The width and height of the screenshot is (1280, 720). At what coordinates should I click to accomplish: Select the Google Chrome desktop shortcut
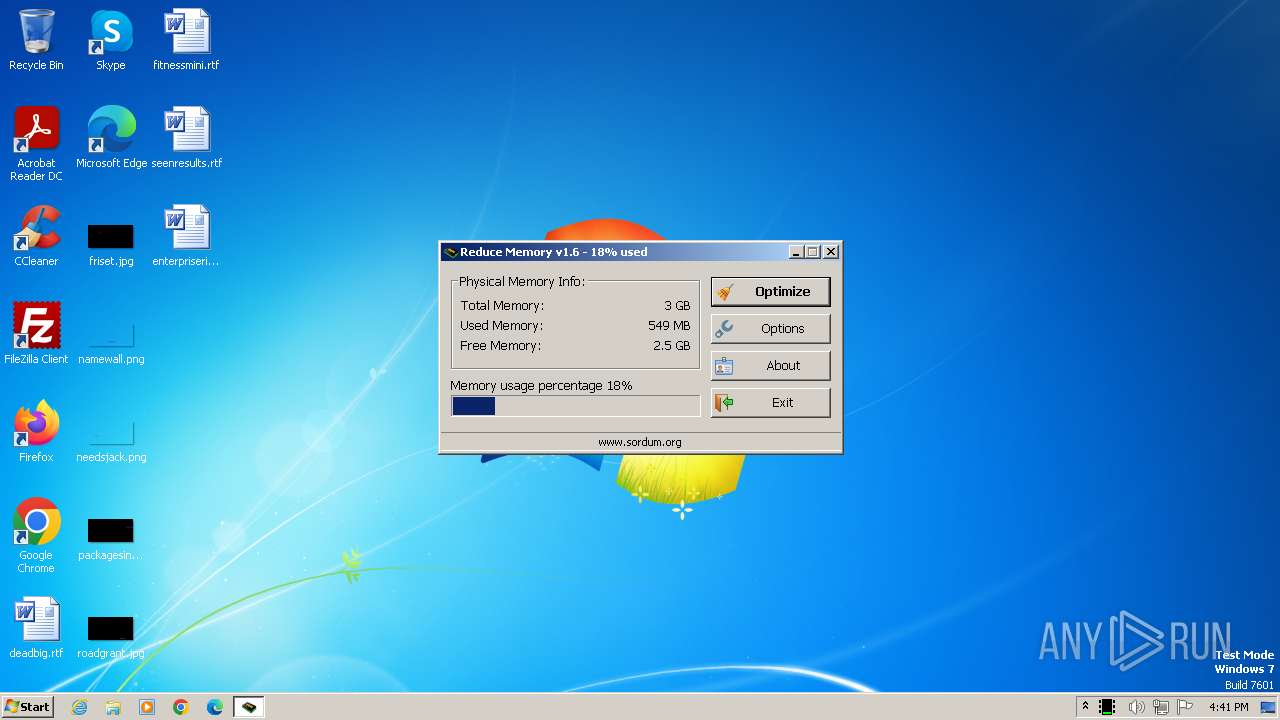tap(36, 536)
